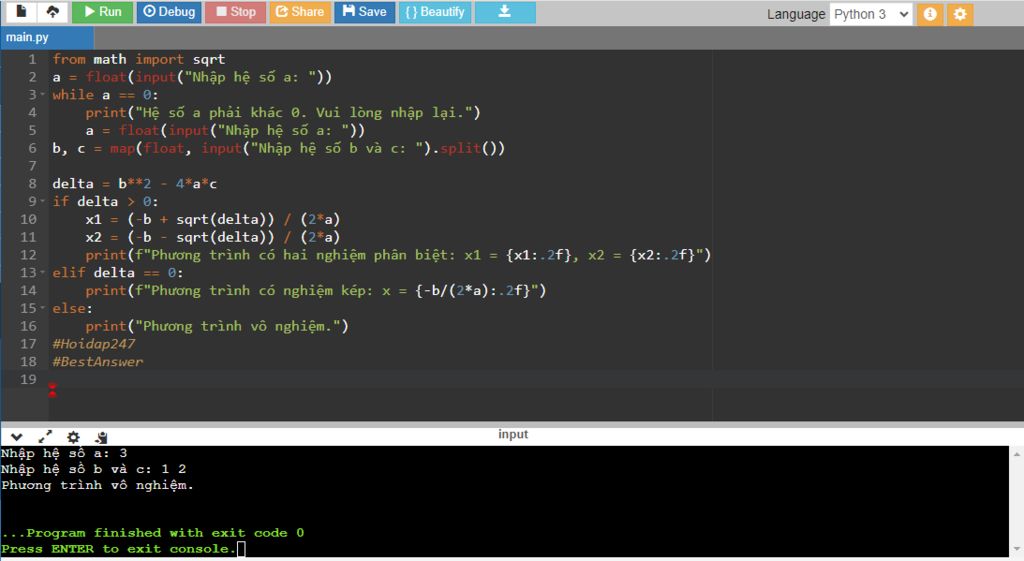Open the console settings gear

click(x=73, y=437)
